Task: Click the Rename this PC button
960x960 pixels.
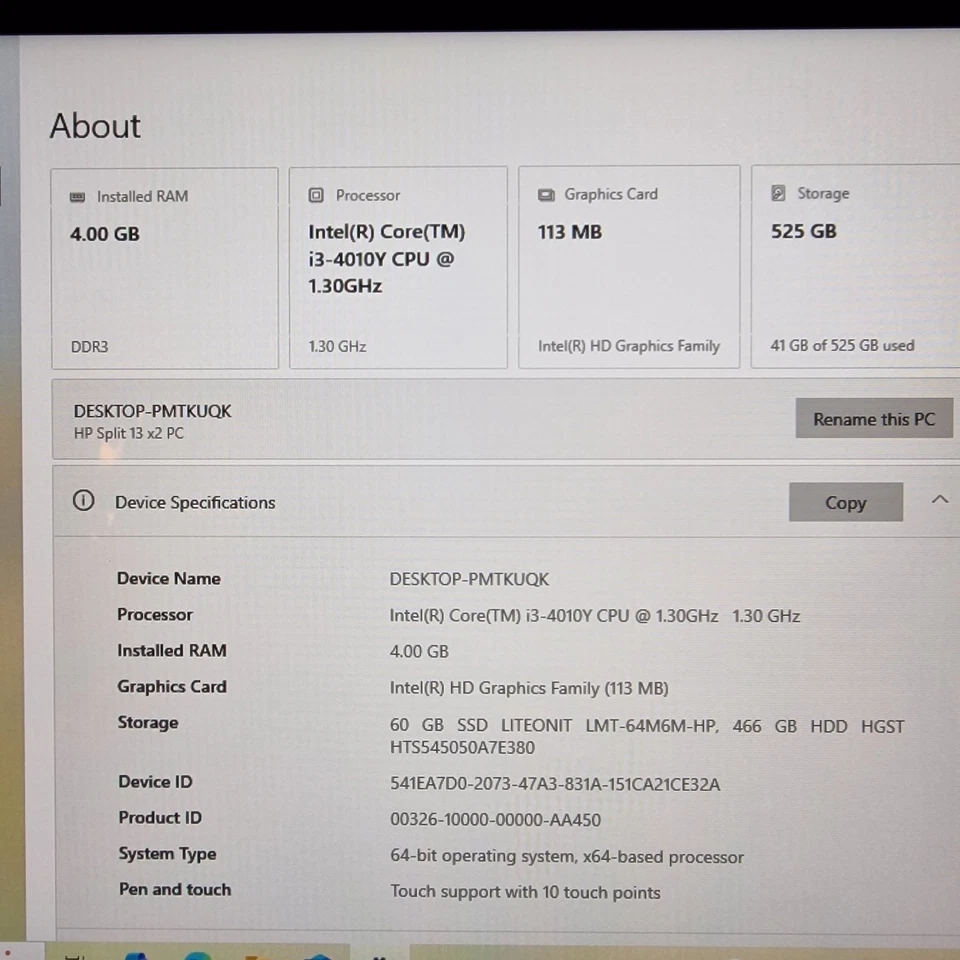Action: 874,419
